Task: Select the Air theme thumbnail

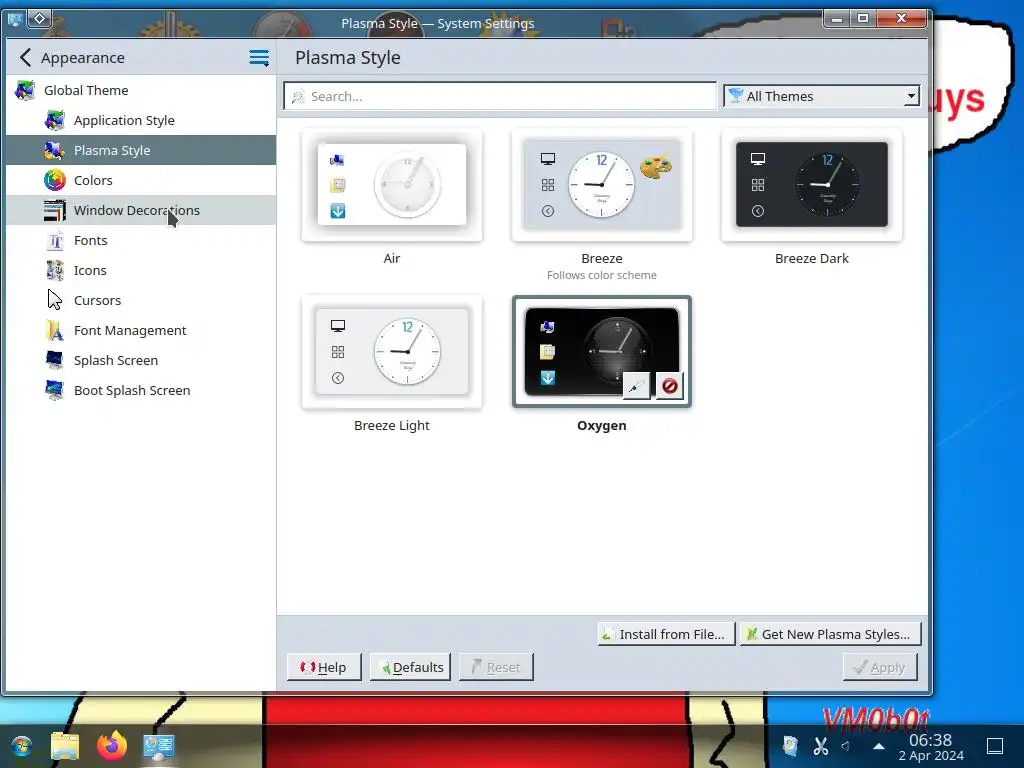Action: coord(392,185)
